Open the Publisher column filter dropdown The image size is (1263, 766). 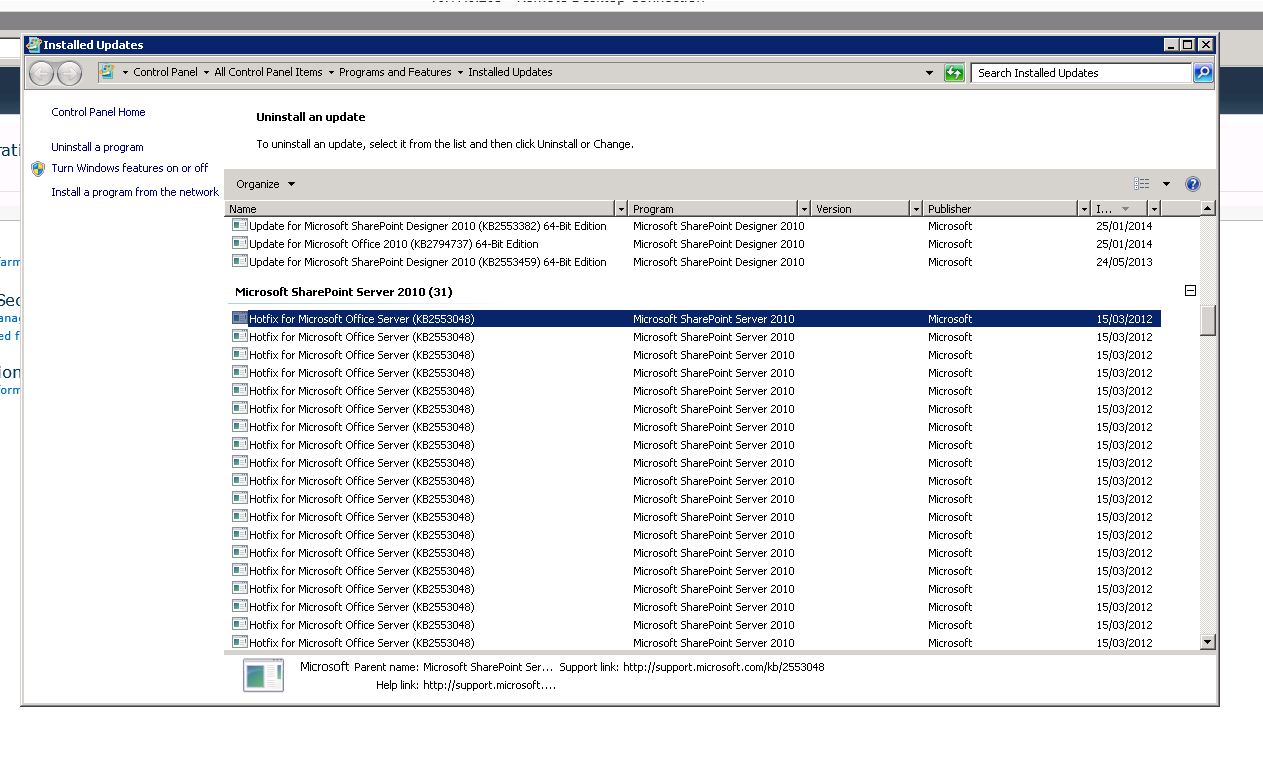[x=1084, y=209]
